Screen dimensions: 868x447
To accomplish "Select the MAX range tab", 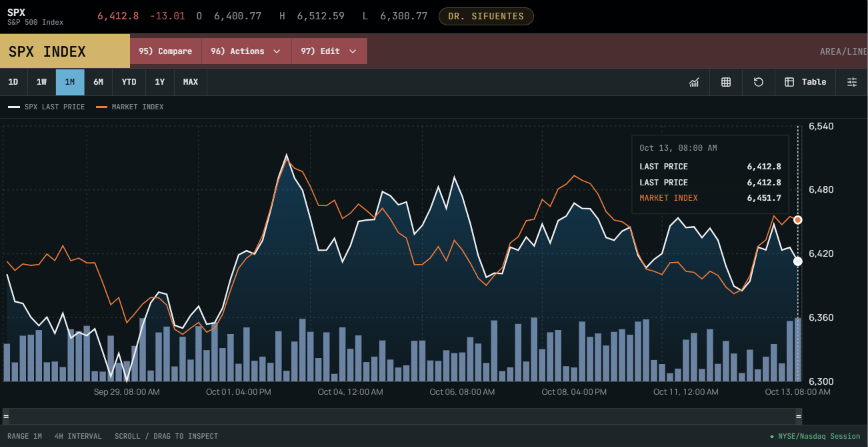I will pyautogui.click(x=190, y=82).
